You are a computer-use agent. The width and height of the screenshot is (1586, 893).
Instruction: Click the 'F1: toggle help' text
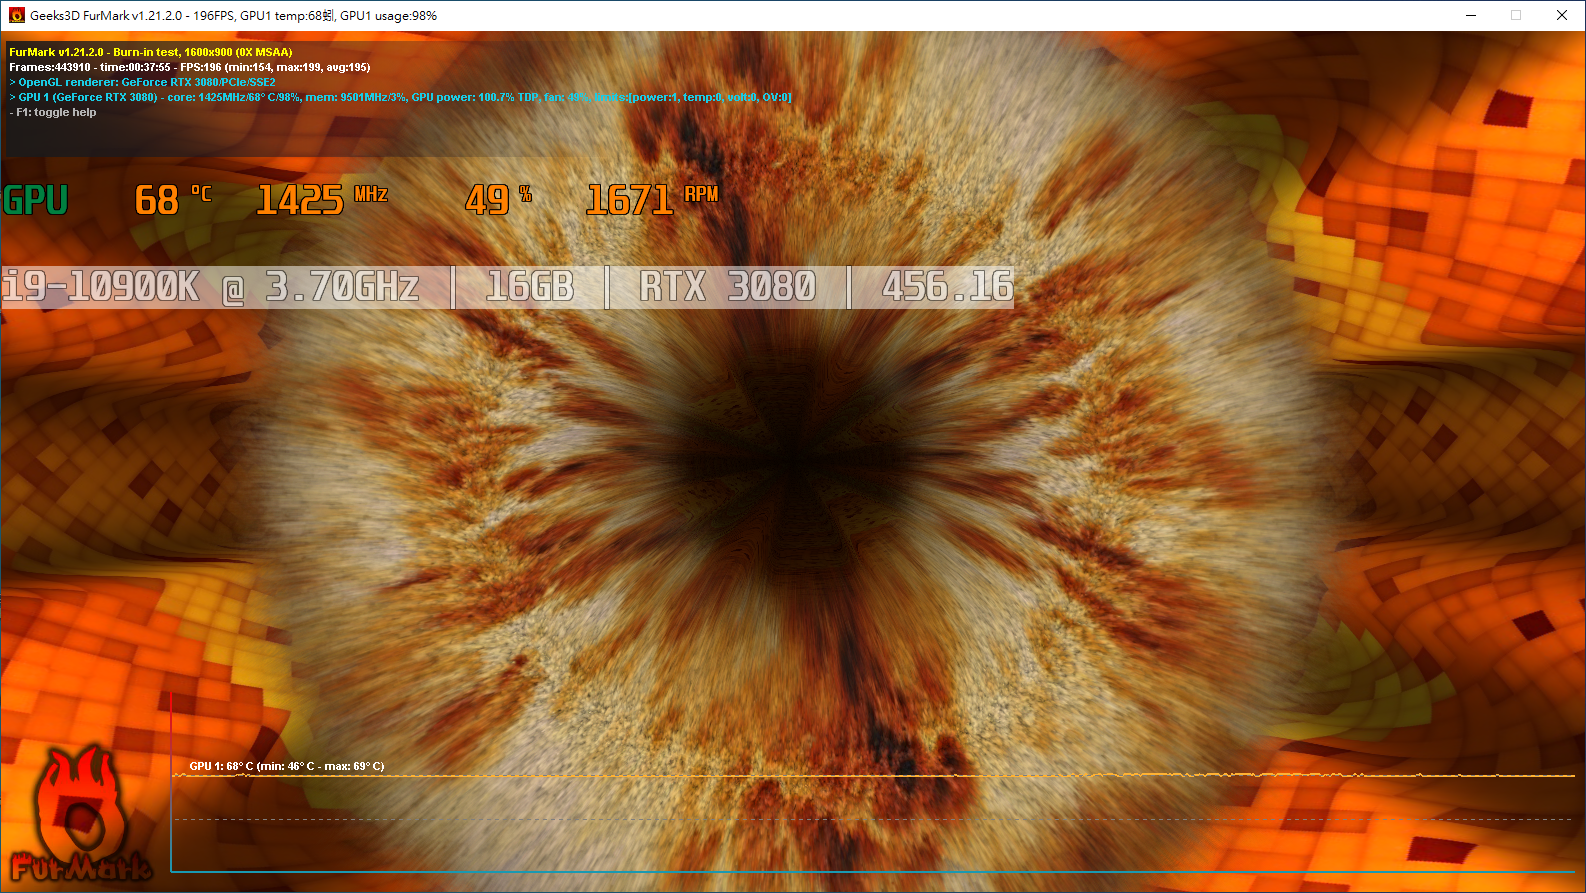[53, 112]
